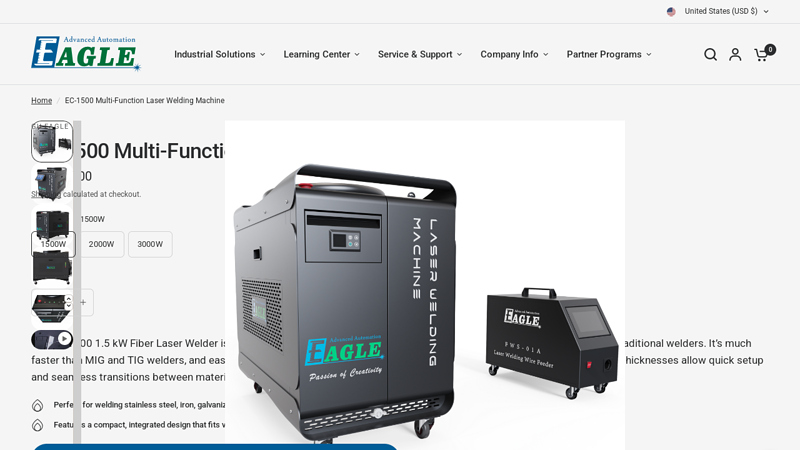Click the United States flag icon
This screenshot has height=450, width=800.
click(671, 12)
